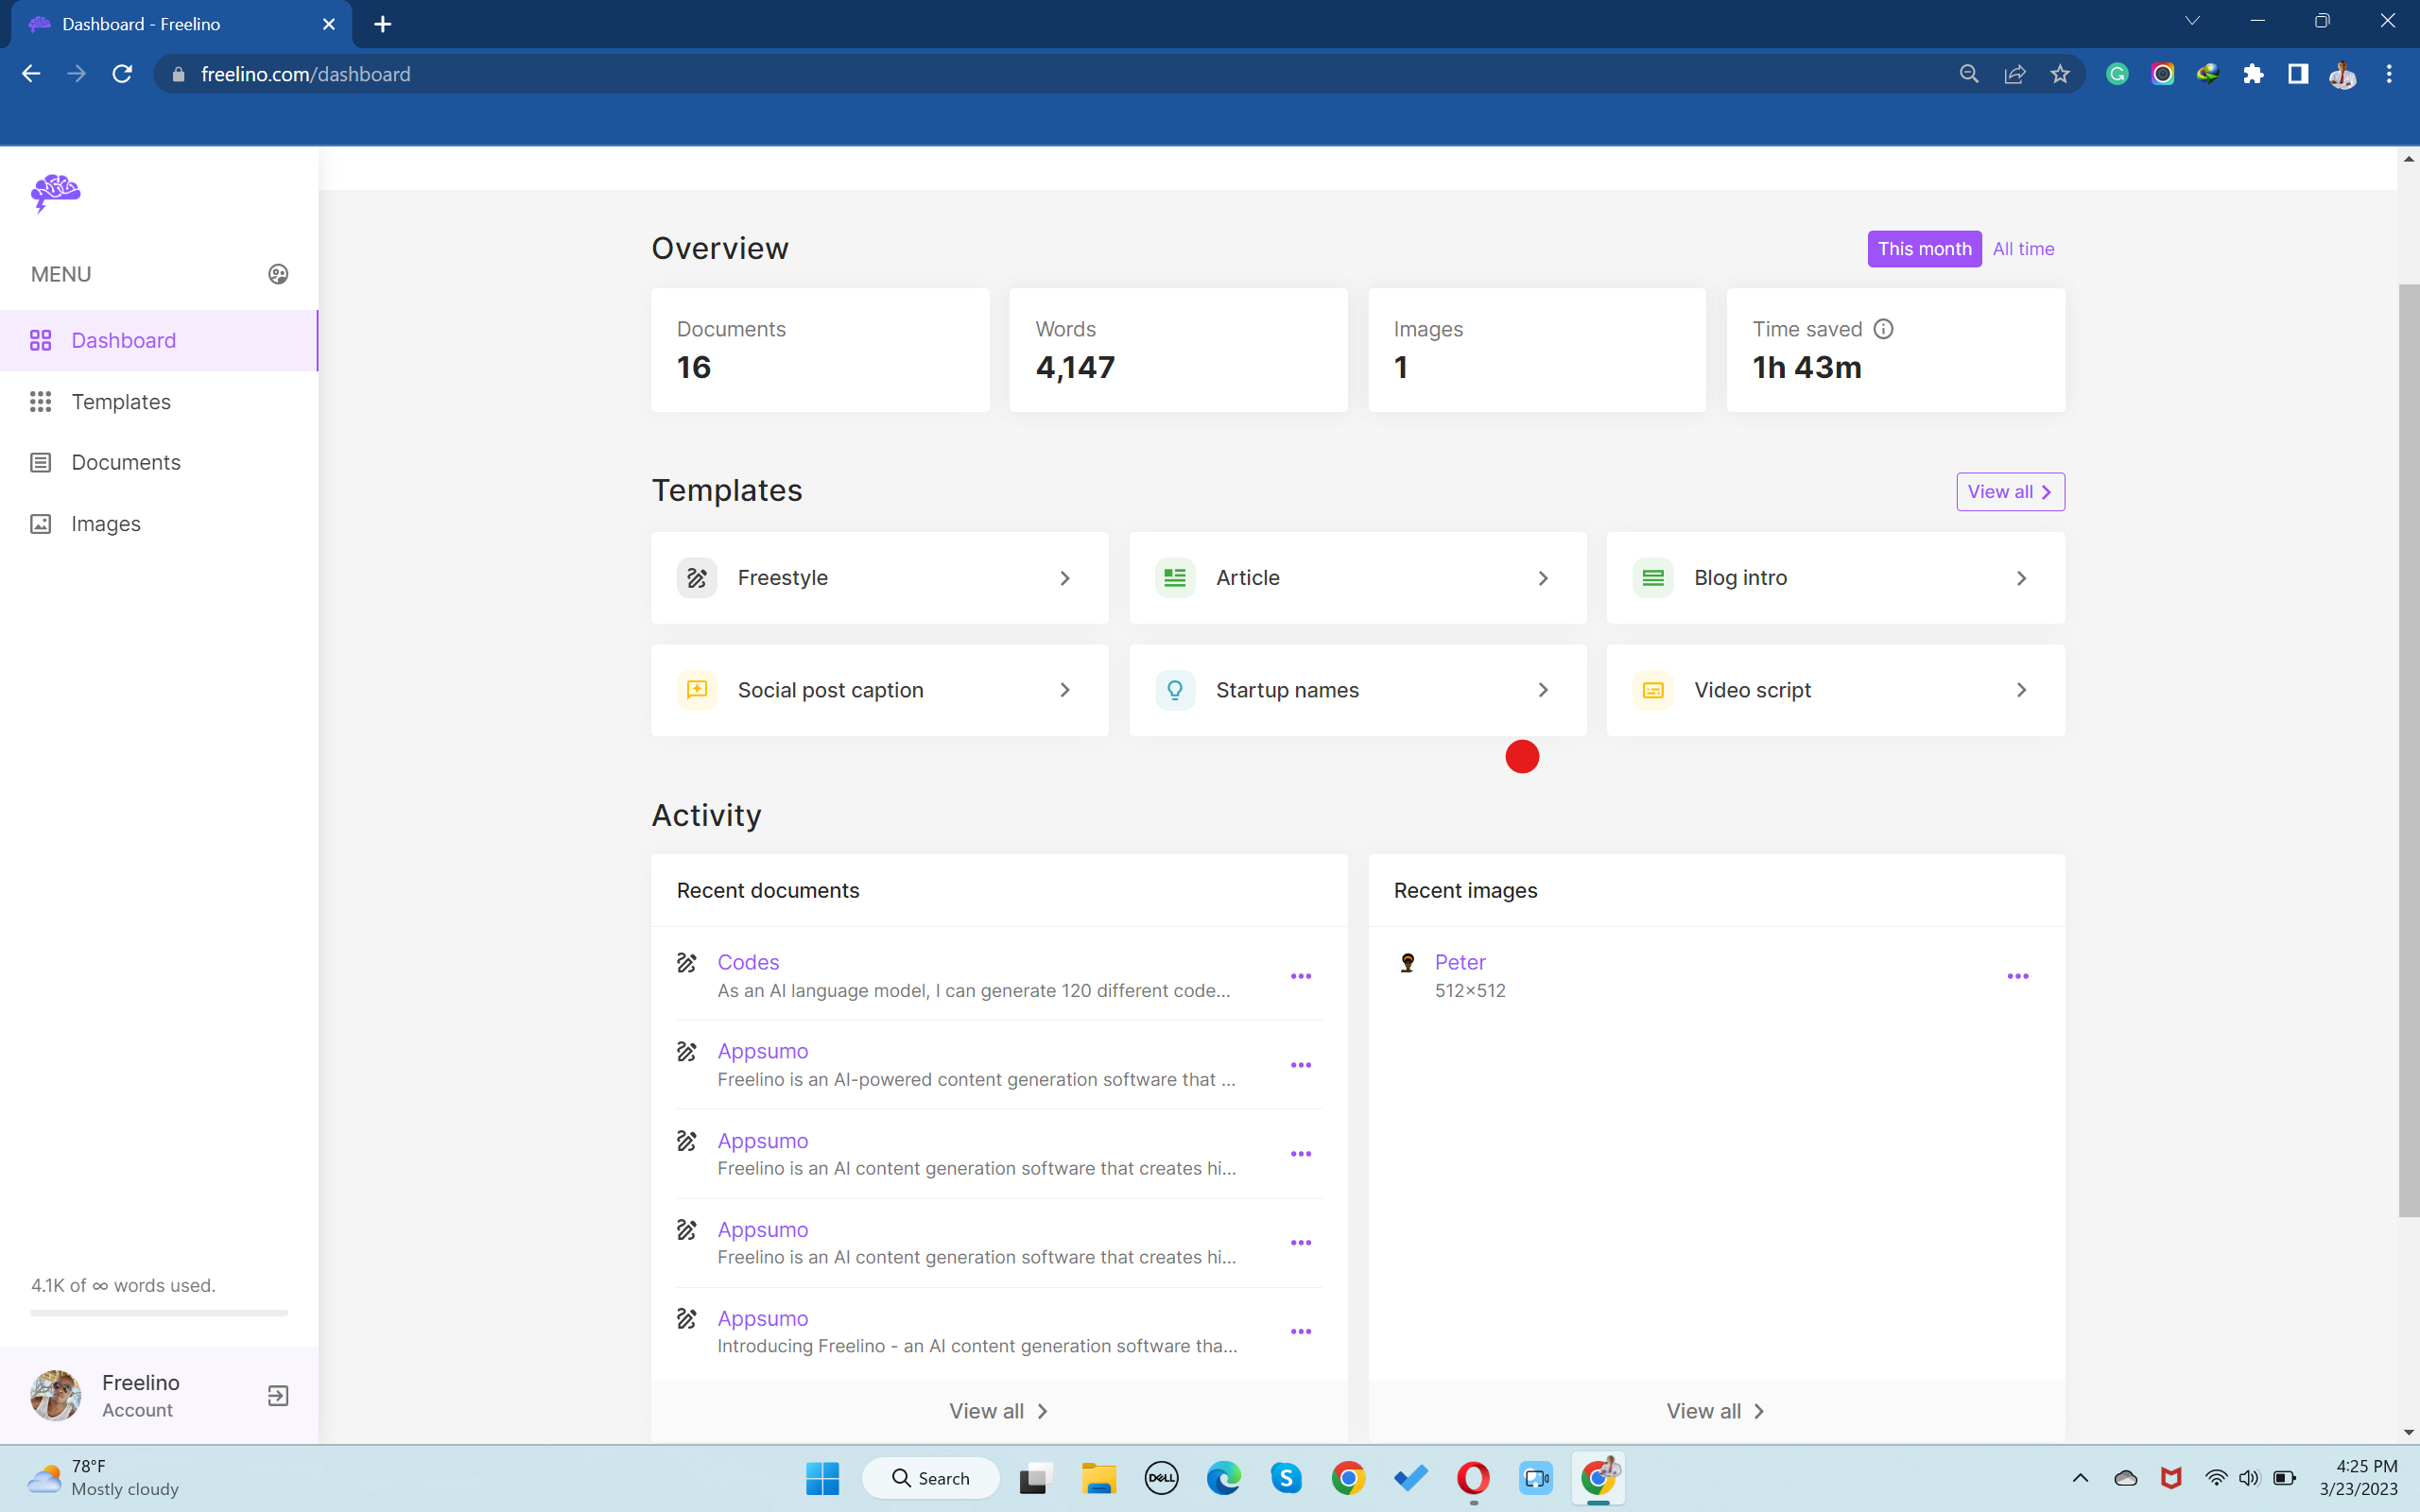Click the Peter image thumbnail icon

[x=1407, y=963]
